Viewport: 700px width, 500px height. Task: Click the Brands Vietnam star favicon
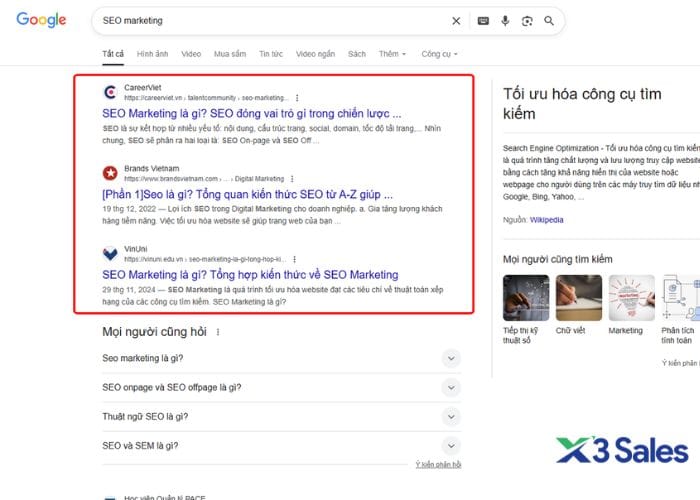coord(110,173)
